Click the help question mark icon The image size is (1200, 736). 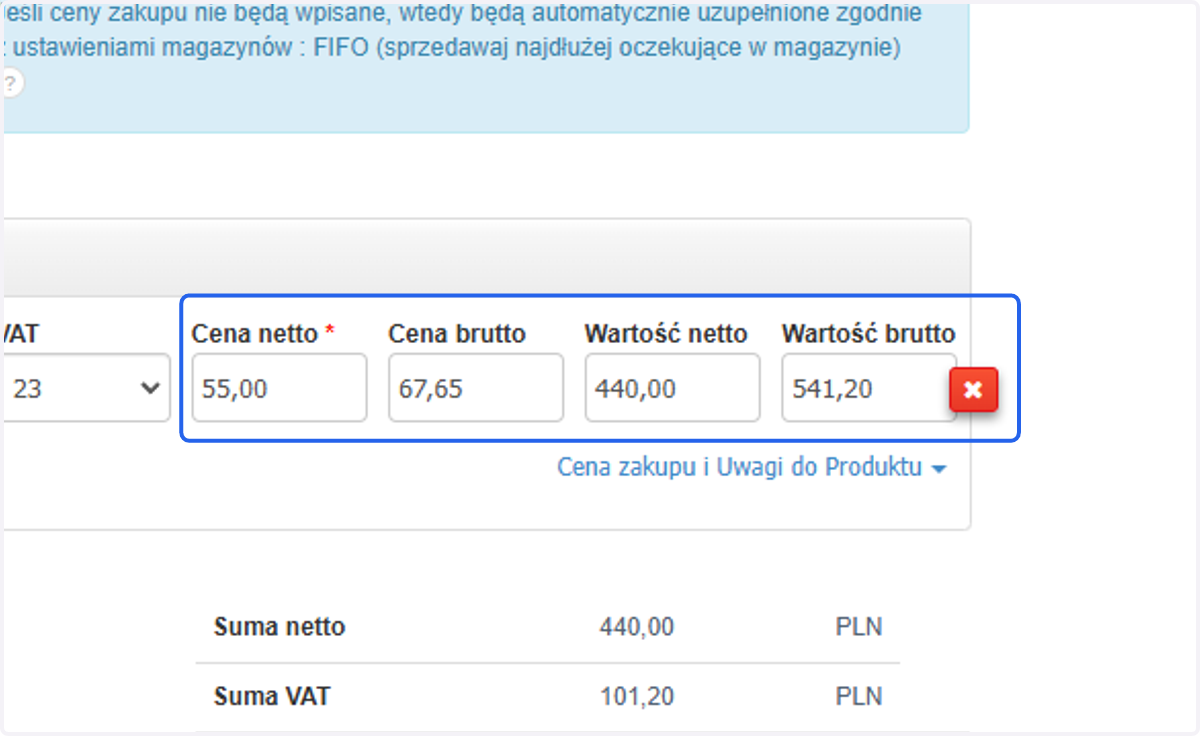point(10,83)
